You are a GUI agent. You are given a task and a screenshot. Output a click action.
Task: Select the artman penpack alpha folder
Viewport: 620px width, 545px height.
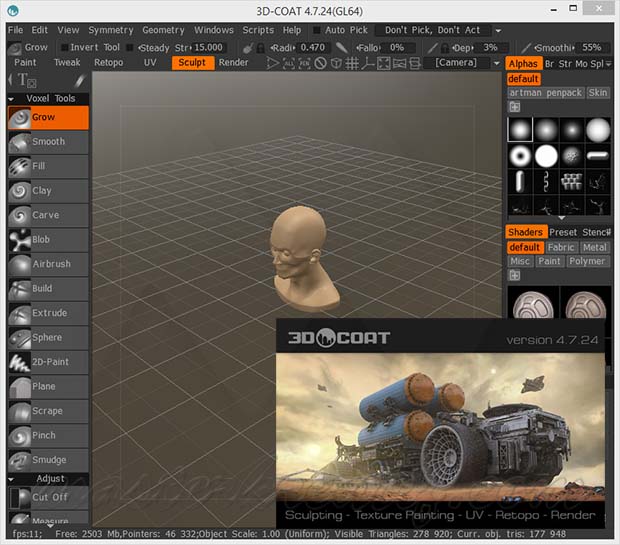pyautogui.click(x=545, y=93)
